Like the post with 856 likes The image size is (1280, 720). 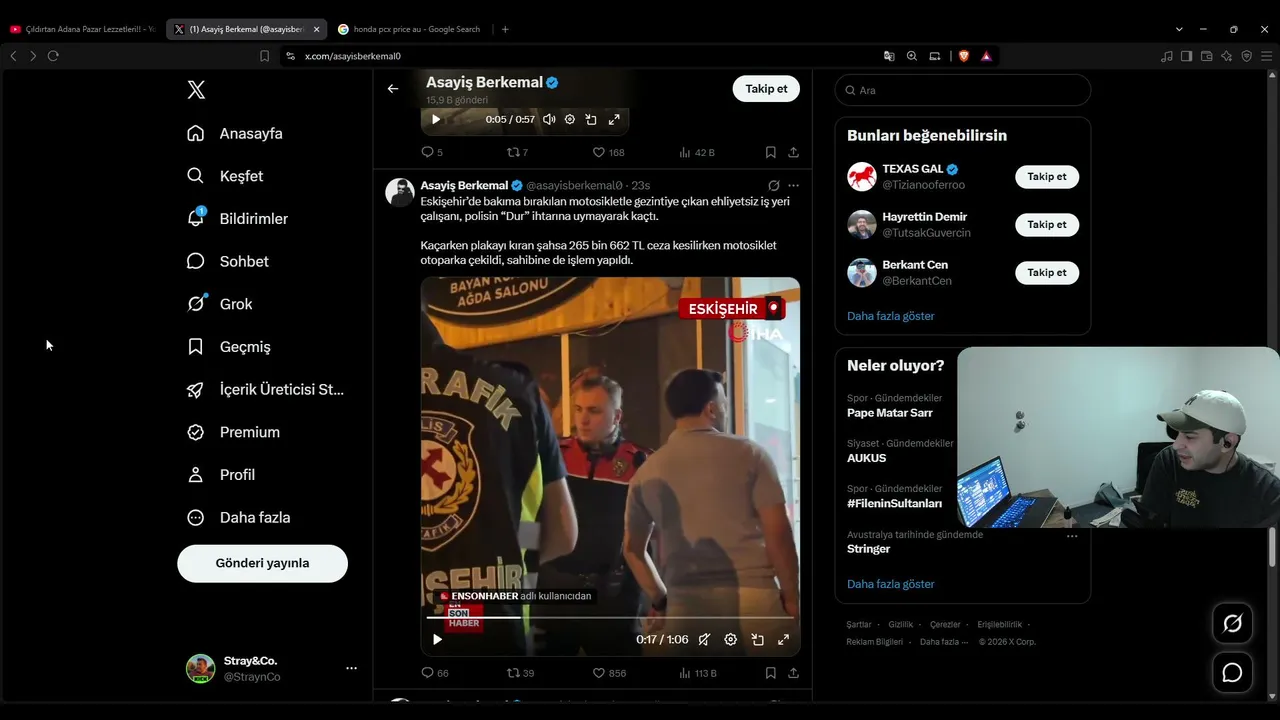coord(609,673)
